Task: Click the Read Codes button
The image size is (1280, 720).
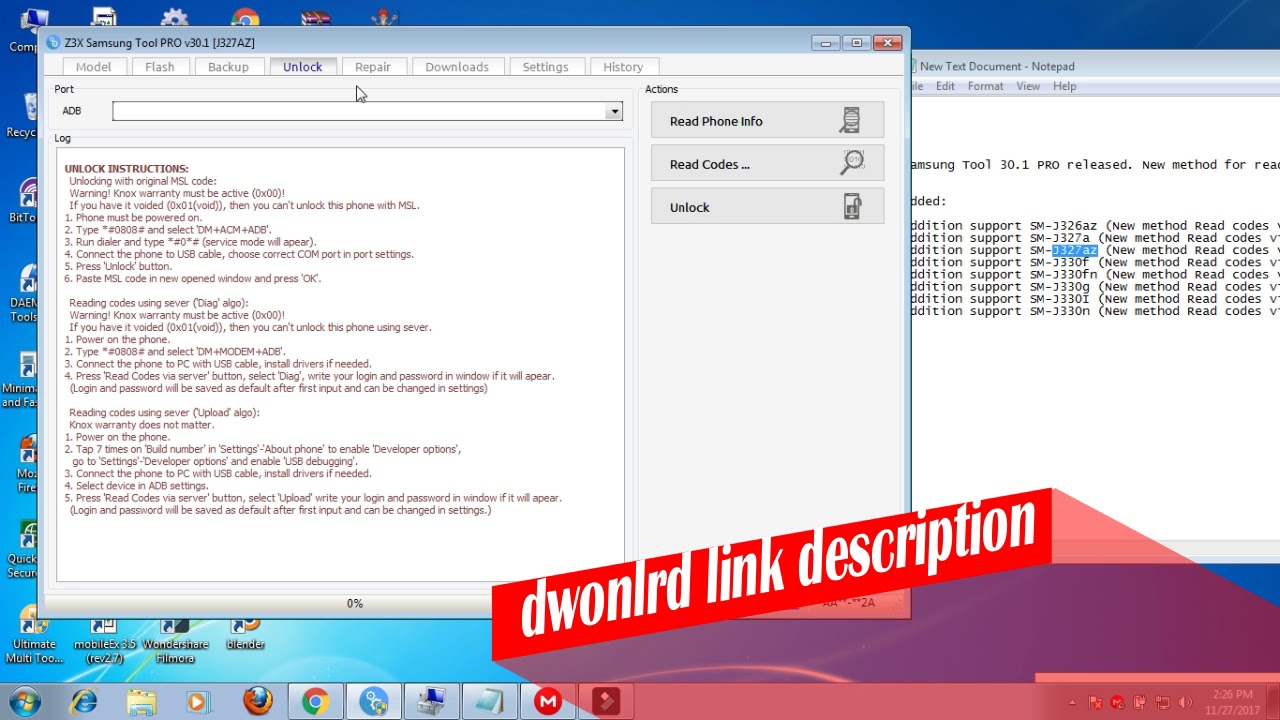Action: pos(767,164)
